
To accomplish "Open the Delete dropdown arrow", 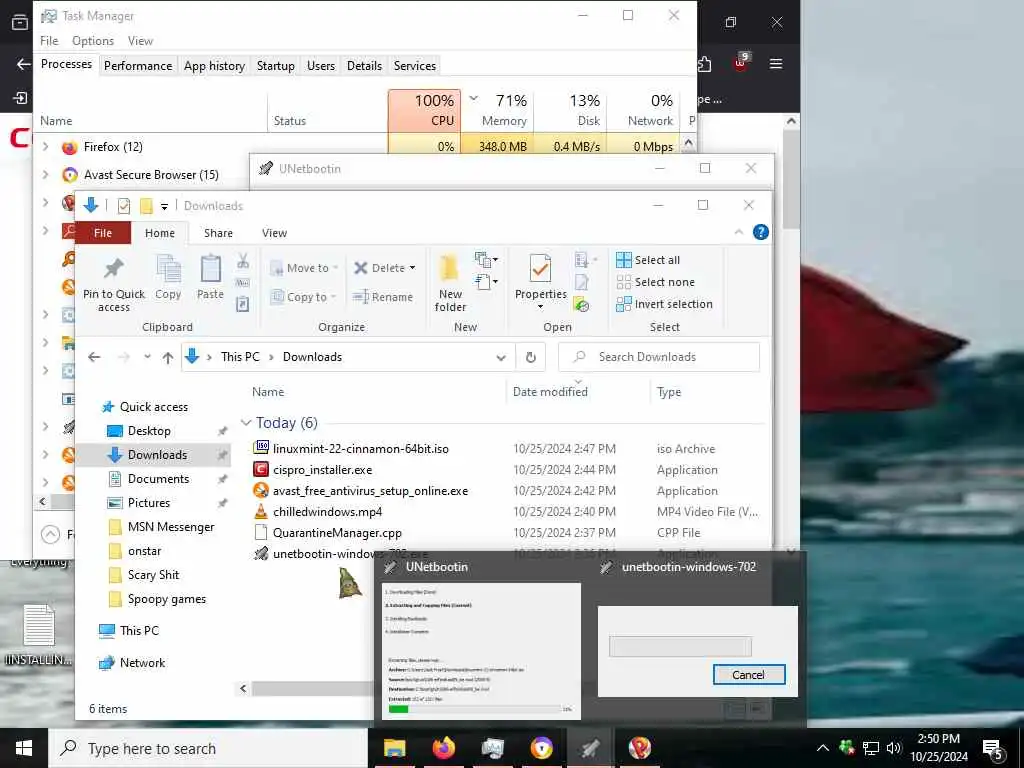I will tap(412, 268).
